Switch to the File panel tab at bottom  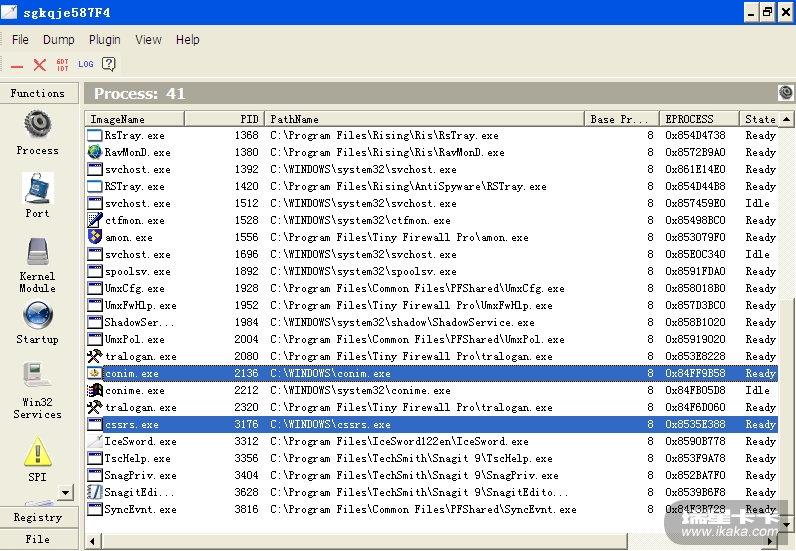(39, 539)
